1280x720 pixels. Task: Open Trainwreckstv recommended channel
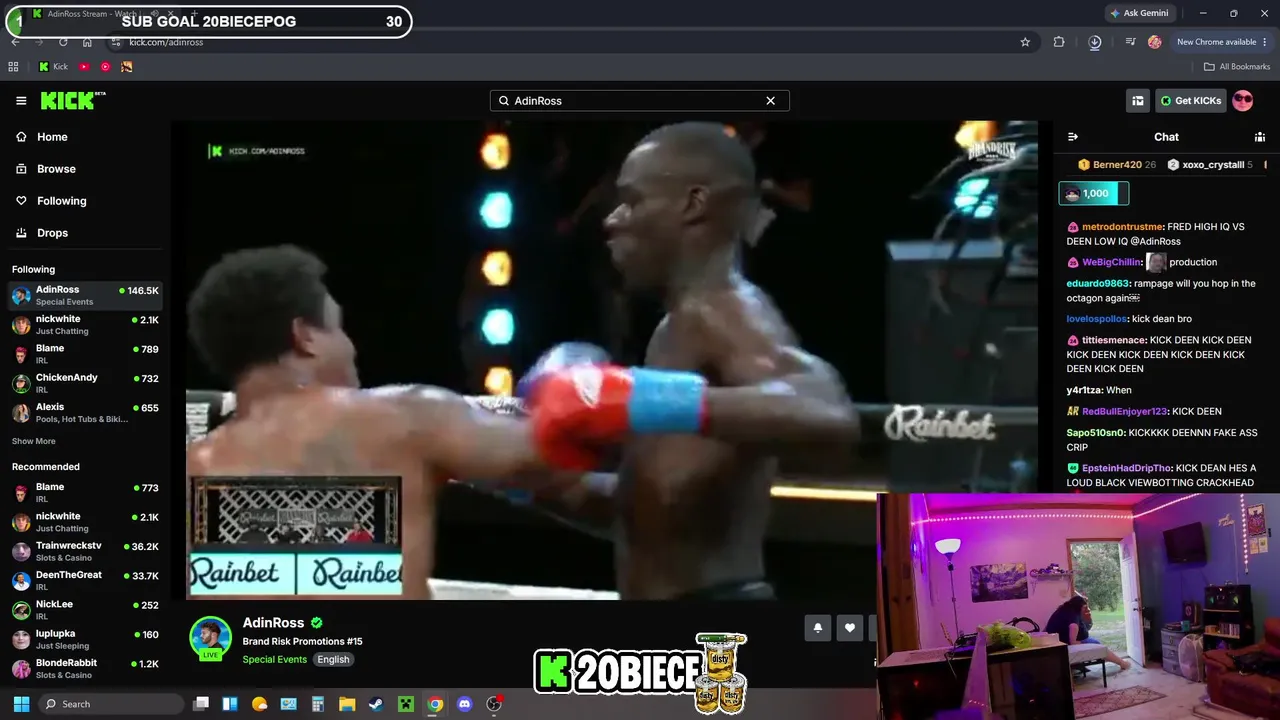pos(85,551)
